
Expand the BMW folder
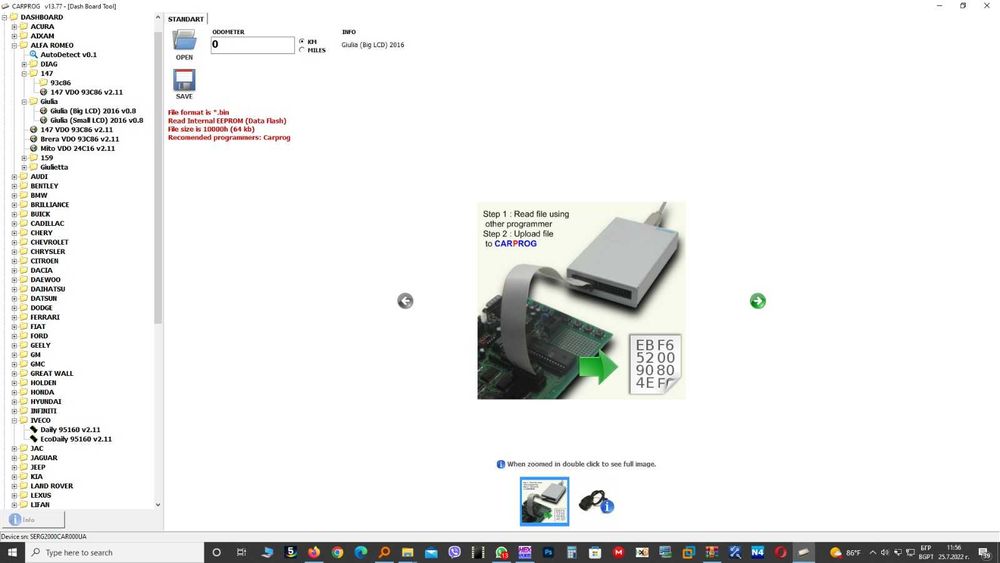14,195
